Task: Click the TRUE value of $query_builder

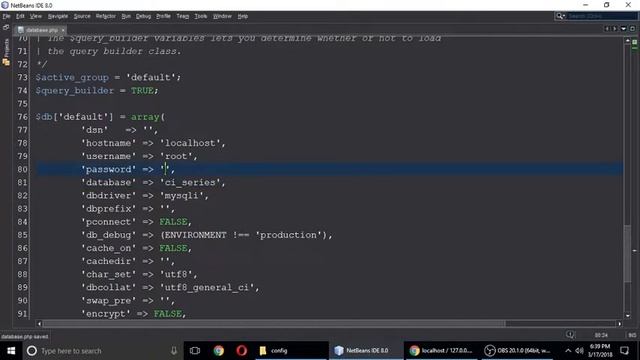Action: coord(142,91)
